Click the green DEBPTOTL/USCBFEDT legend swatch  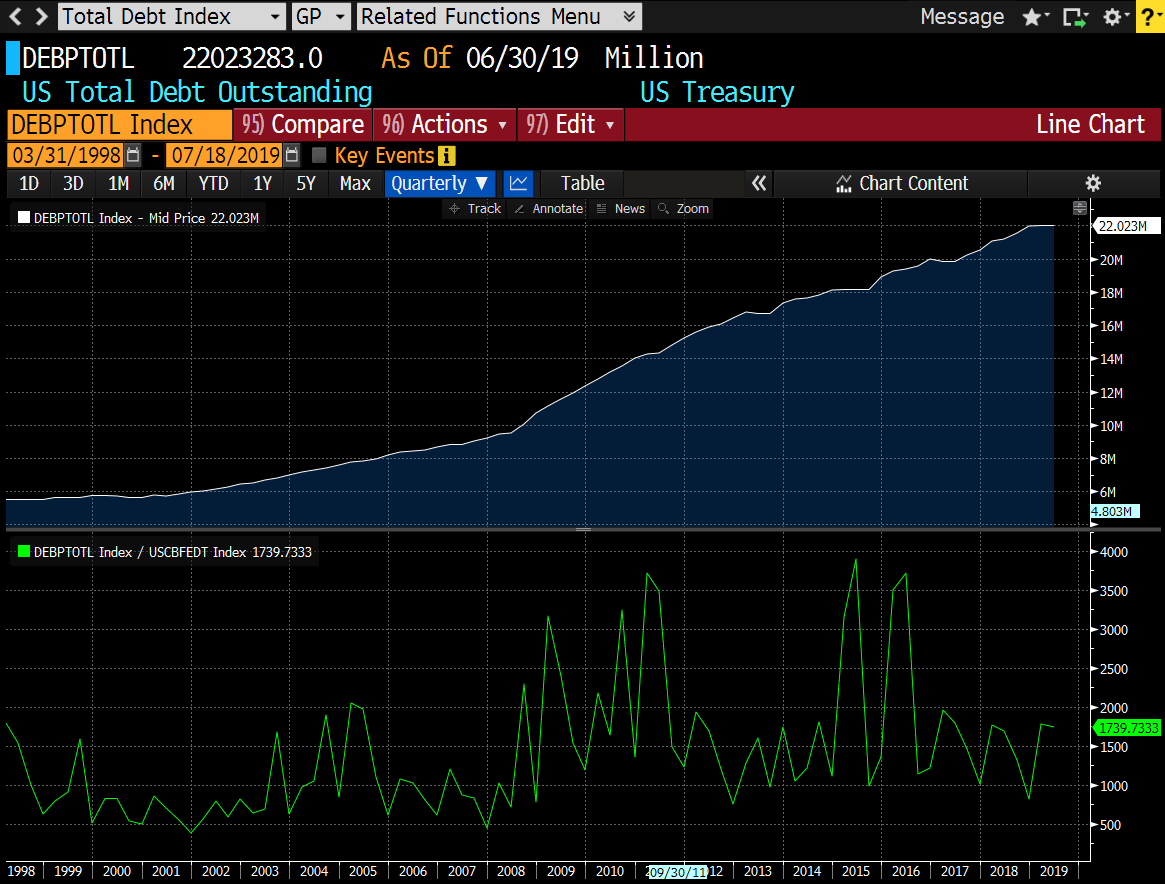coord(25,552)
